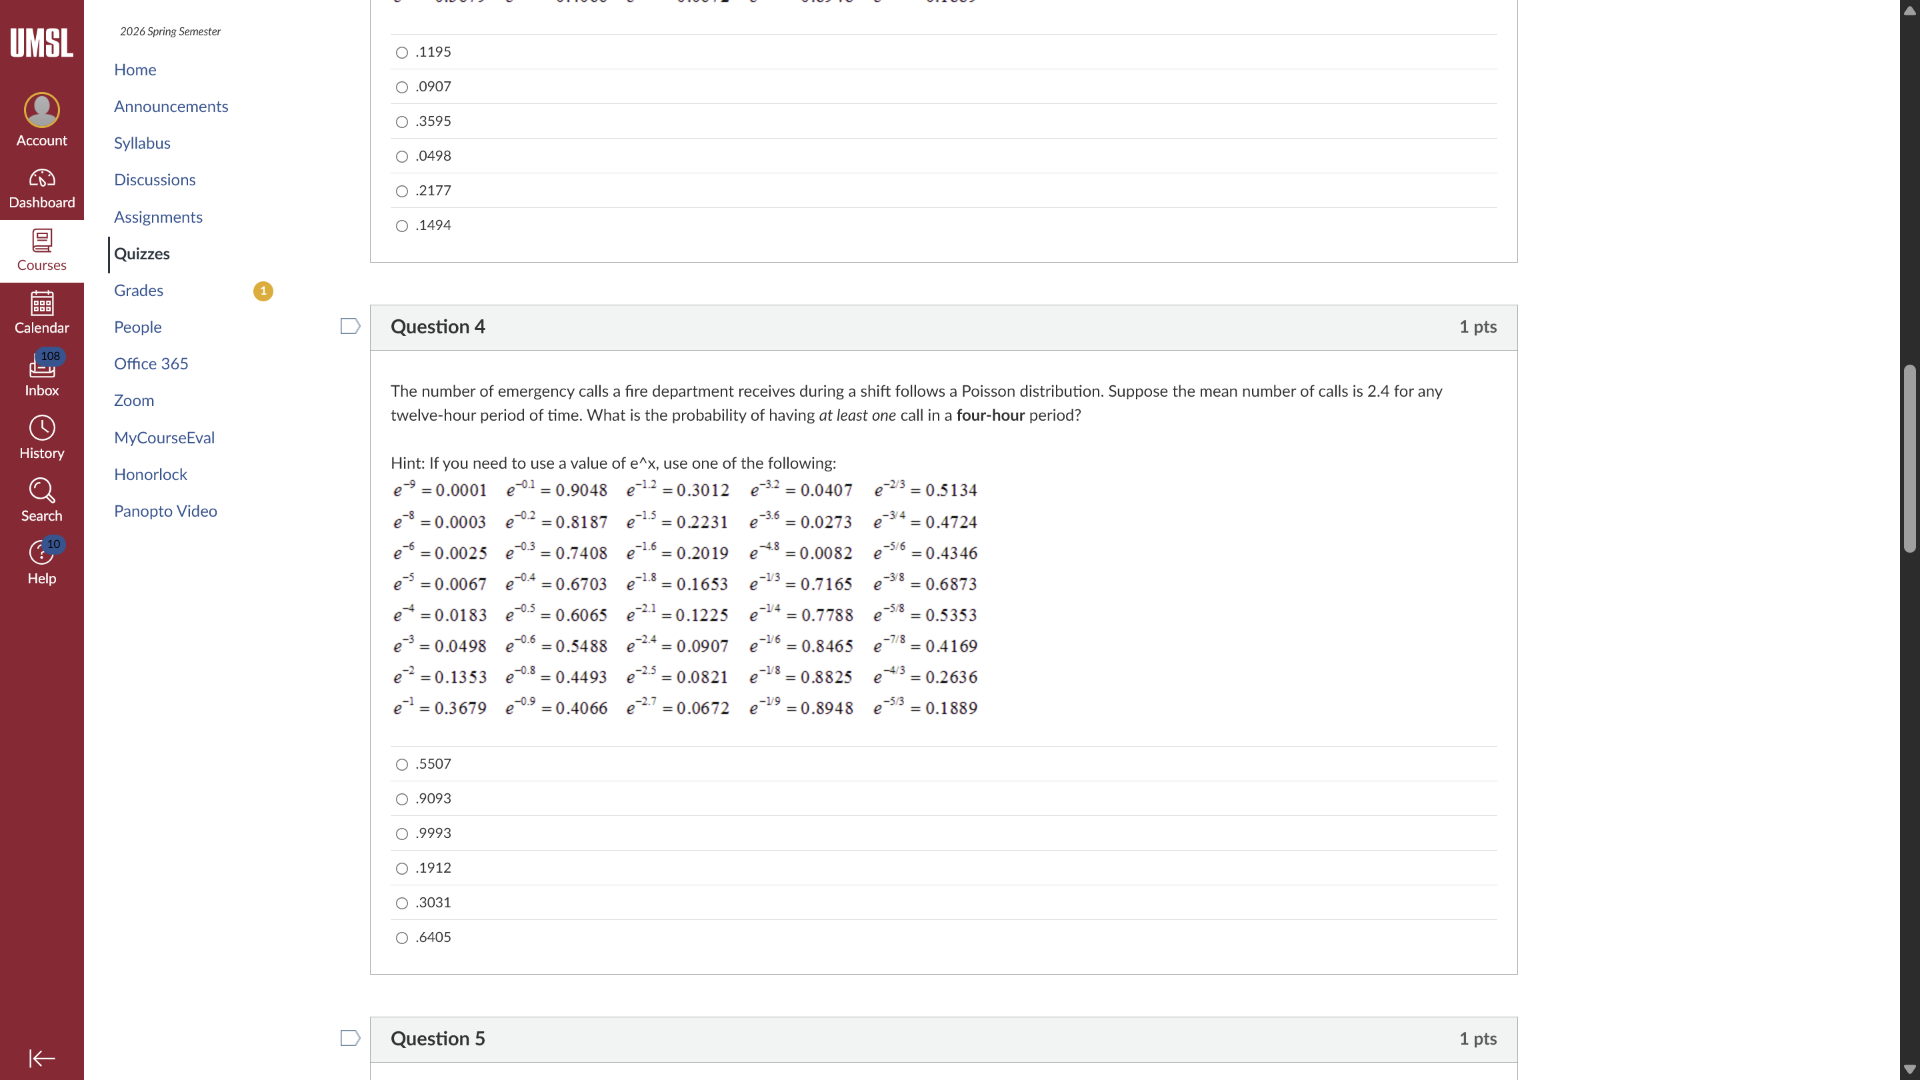1920x1080 pixels.
Task: Open the Assignments course menu item
Action: pyautogui.click(x=158, y=217)
